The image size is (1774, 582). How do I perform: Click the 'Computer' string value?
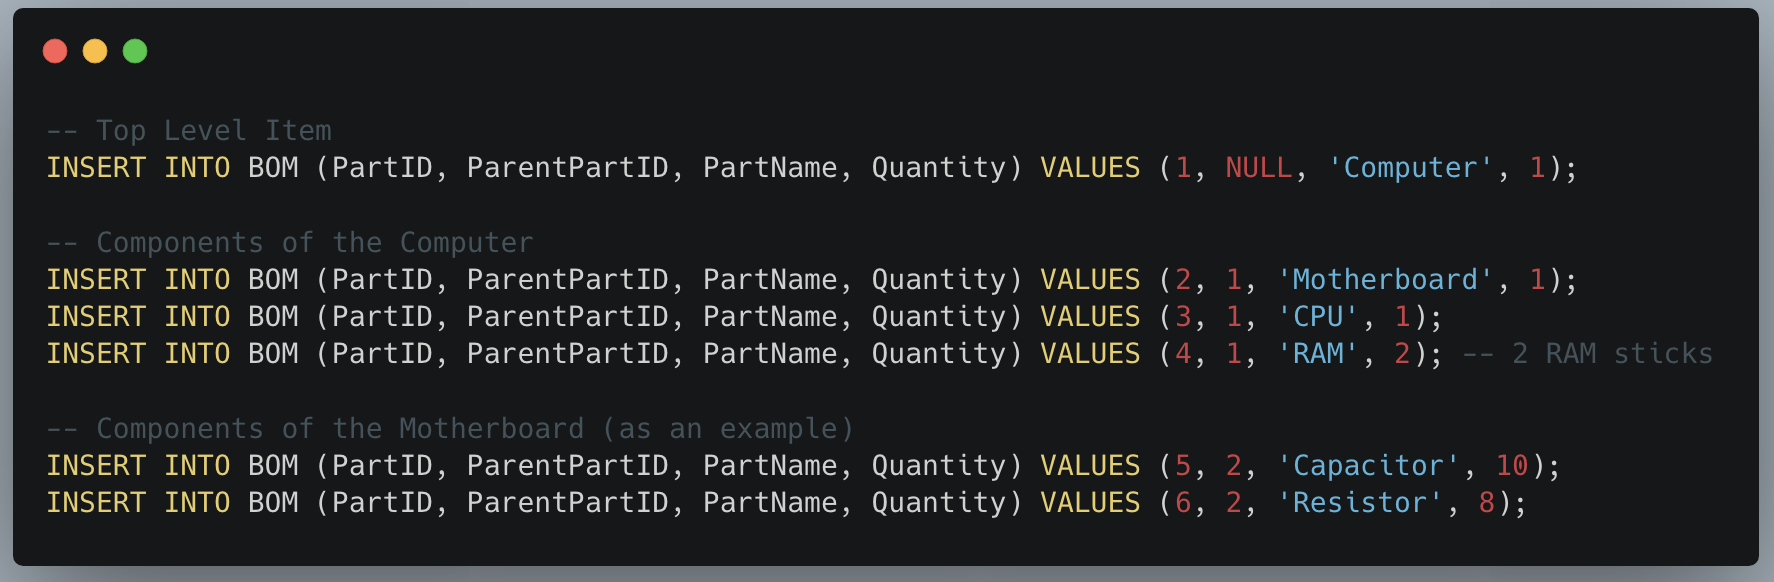tap(1410, 168)
